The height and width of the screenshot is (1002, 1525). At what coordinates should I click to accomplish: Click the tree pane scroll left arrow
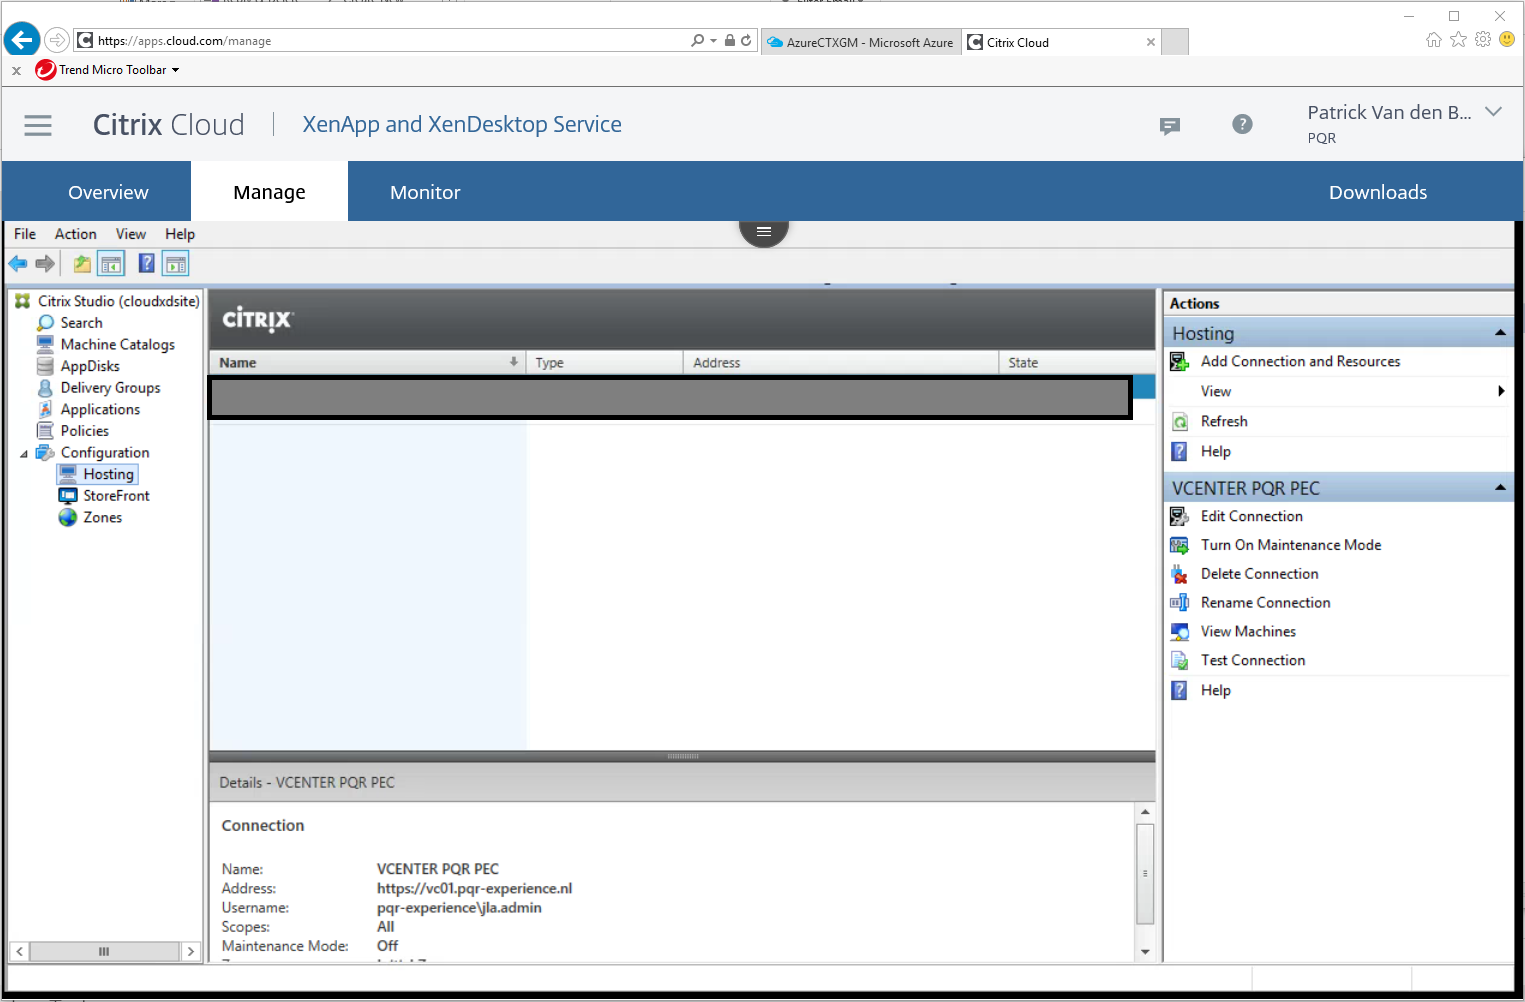(19, 952)
